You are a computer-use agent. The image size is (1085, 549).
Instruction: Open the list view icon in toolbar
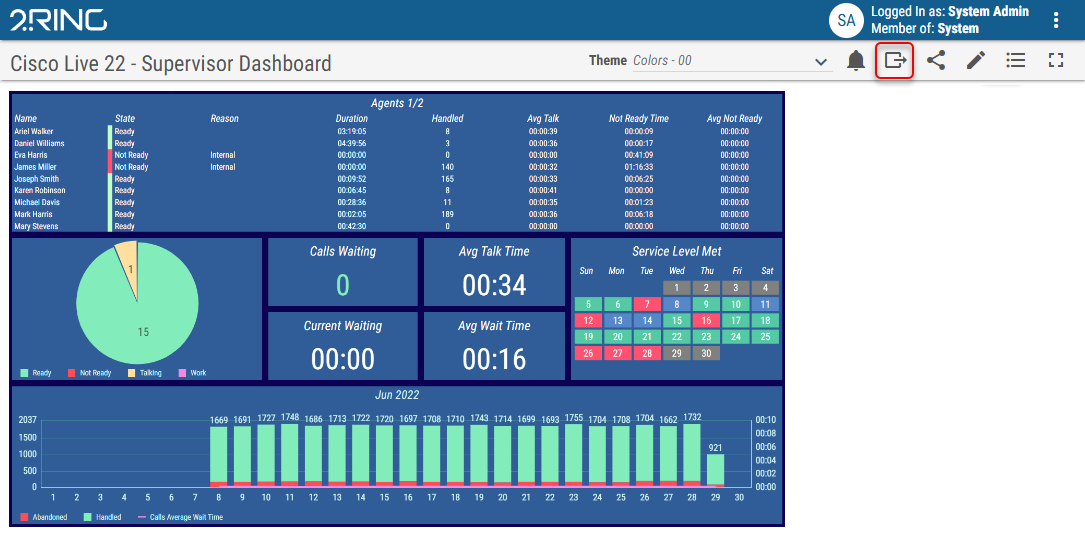(x=1016, y=61)
